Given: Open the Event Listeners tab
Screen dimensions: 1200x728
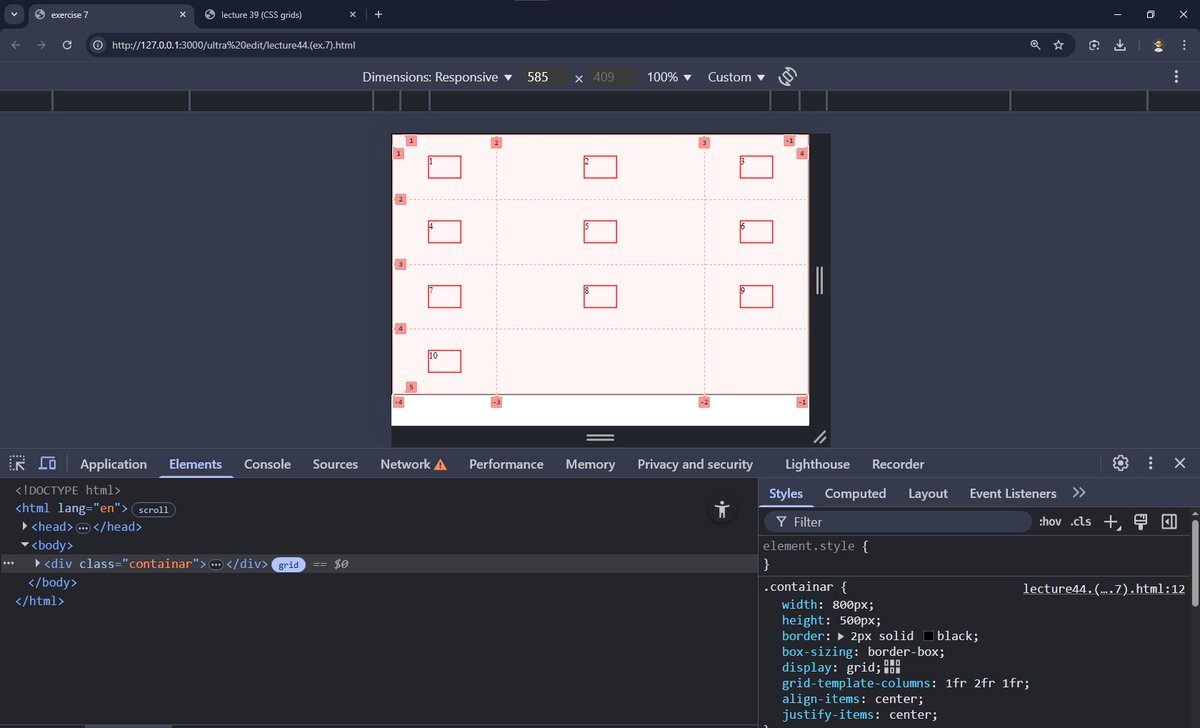Looking at the screenshot, I should click(1013, 493).
